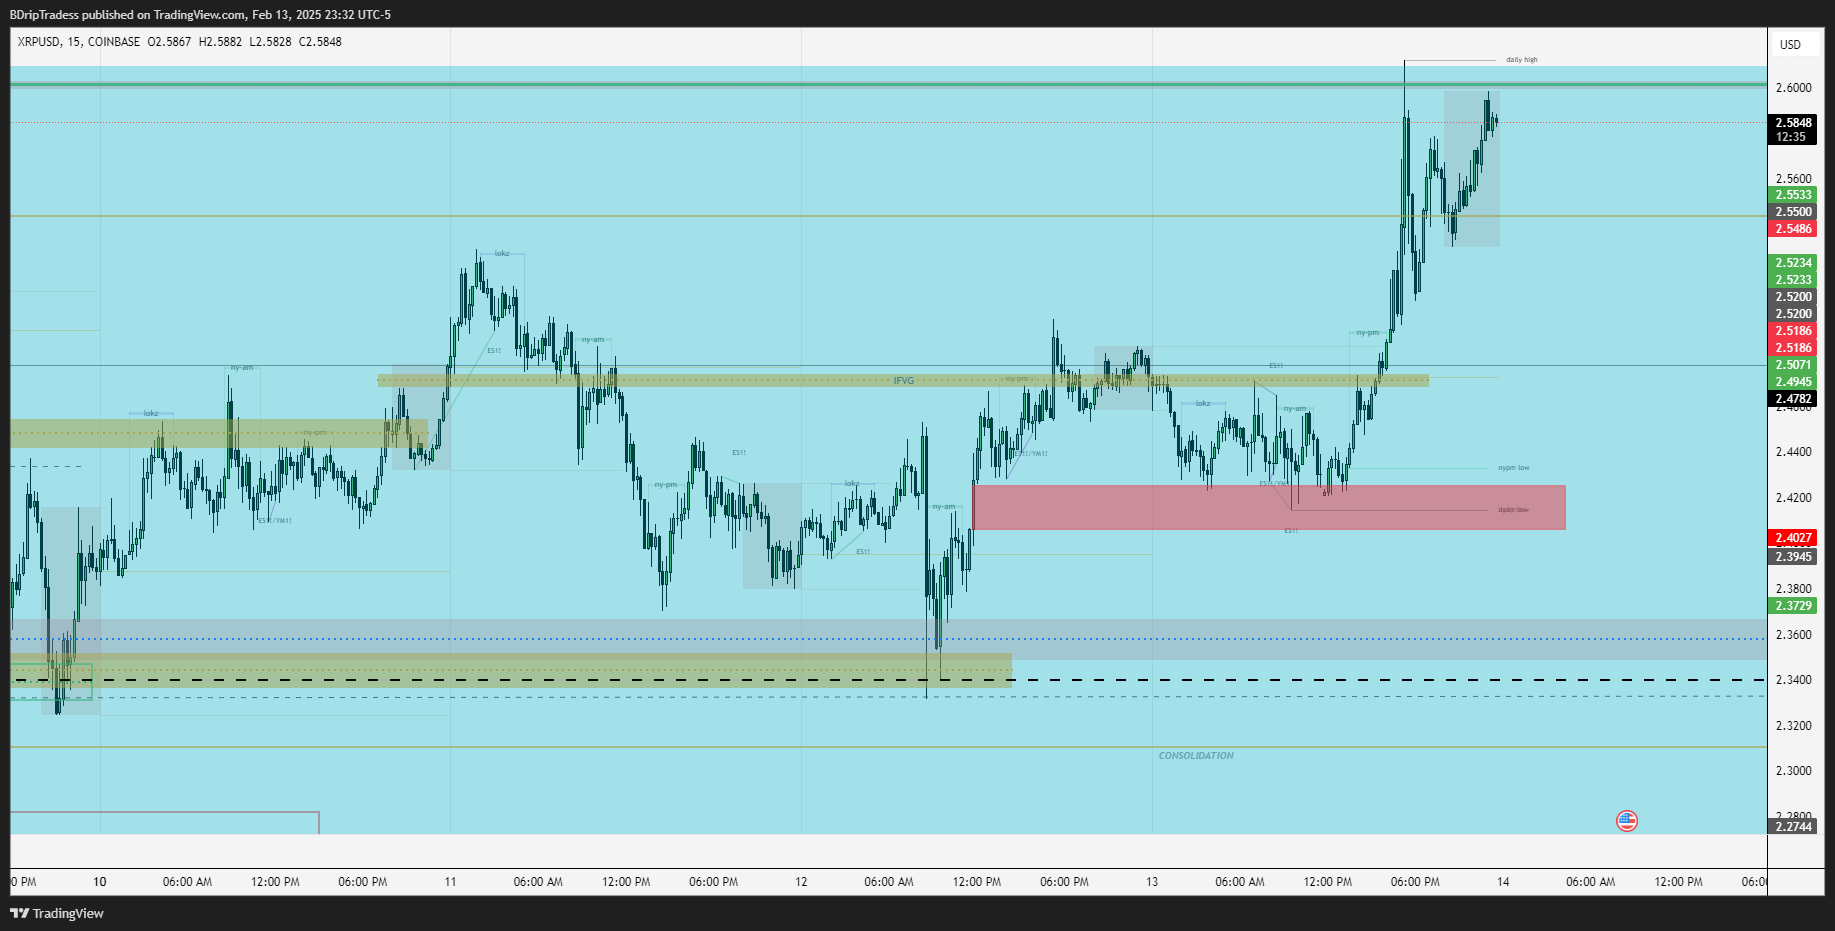The image size is (1835, 931).
Task: Click the date 12 on time axis
Action: [x=801, y=882]
